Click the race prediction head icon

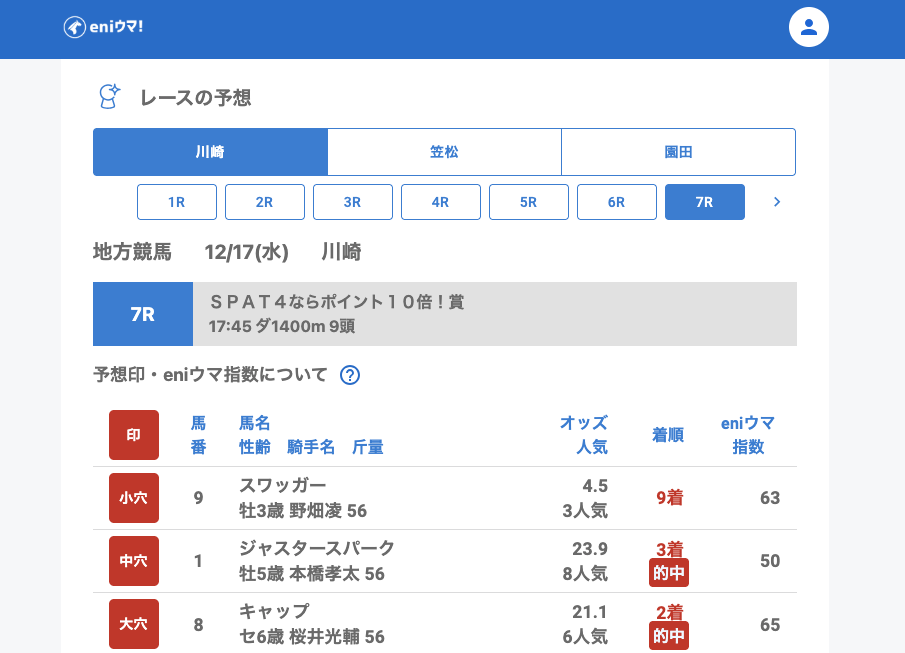[x=109, y=97]
